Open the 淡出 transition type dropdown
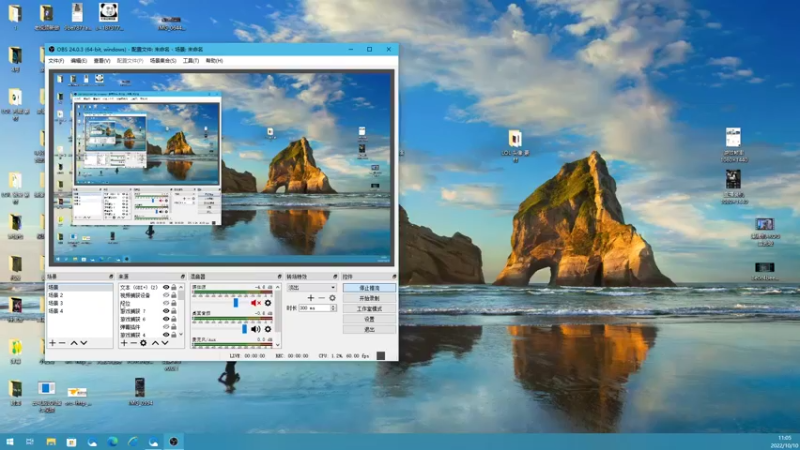800x450 pixels. (x=311, y=288)
